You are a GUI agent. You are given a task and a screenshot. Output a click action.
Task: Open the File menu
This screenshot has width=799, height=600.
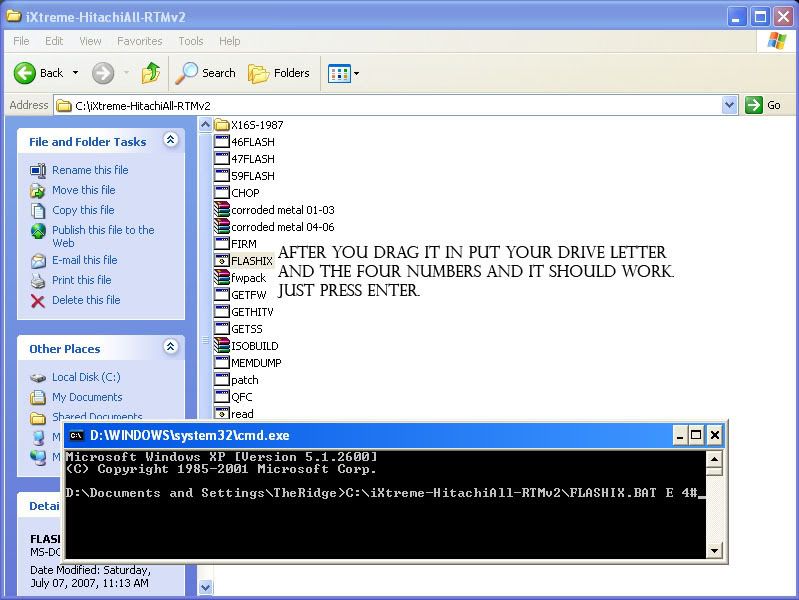point(21,41)
